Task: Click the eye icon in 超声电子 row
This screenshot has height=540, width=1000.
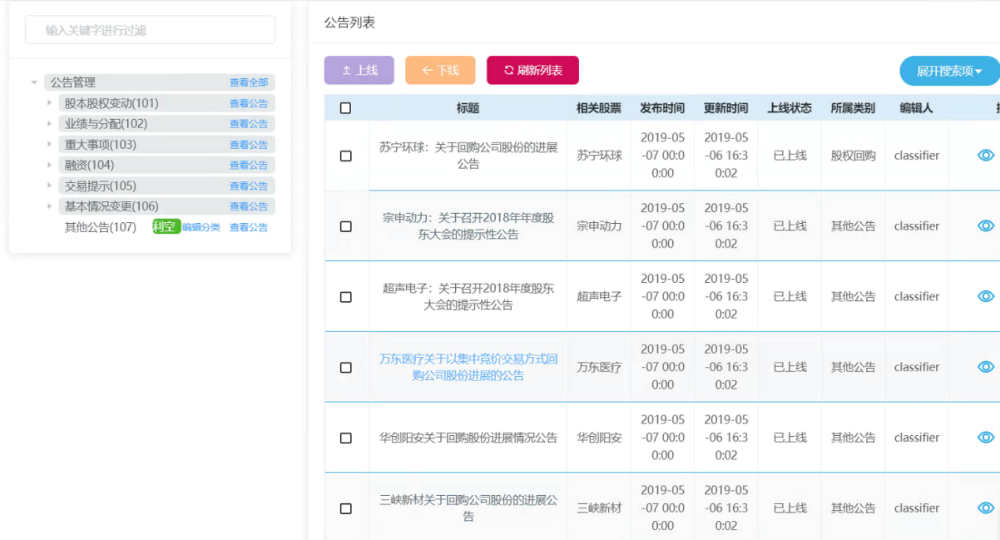Action: [985, 296]
